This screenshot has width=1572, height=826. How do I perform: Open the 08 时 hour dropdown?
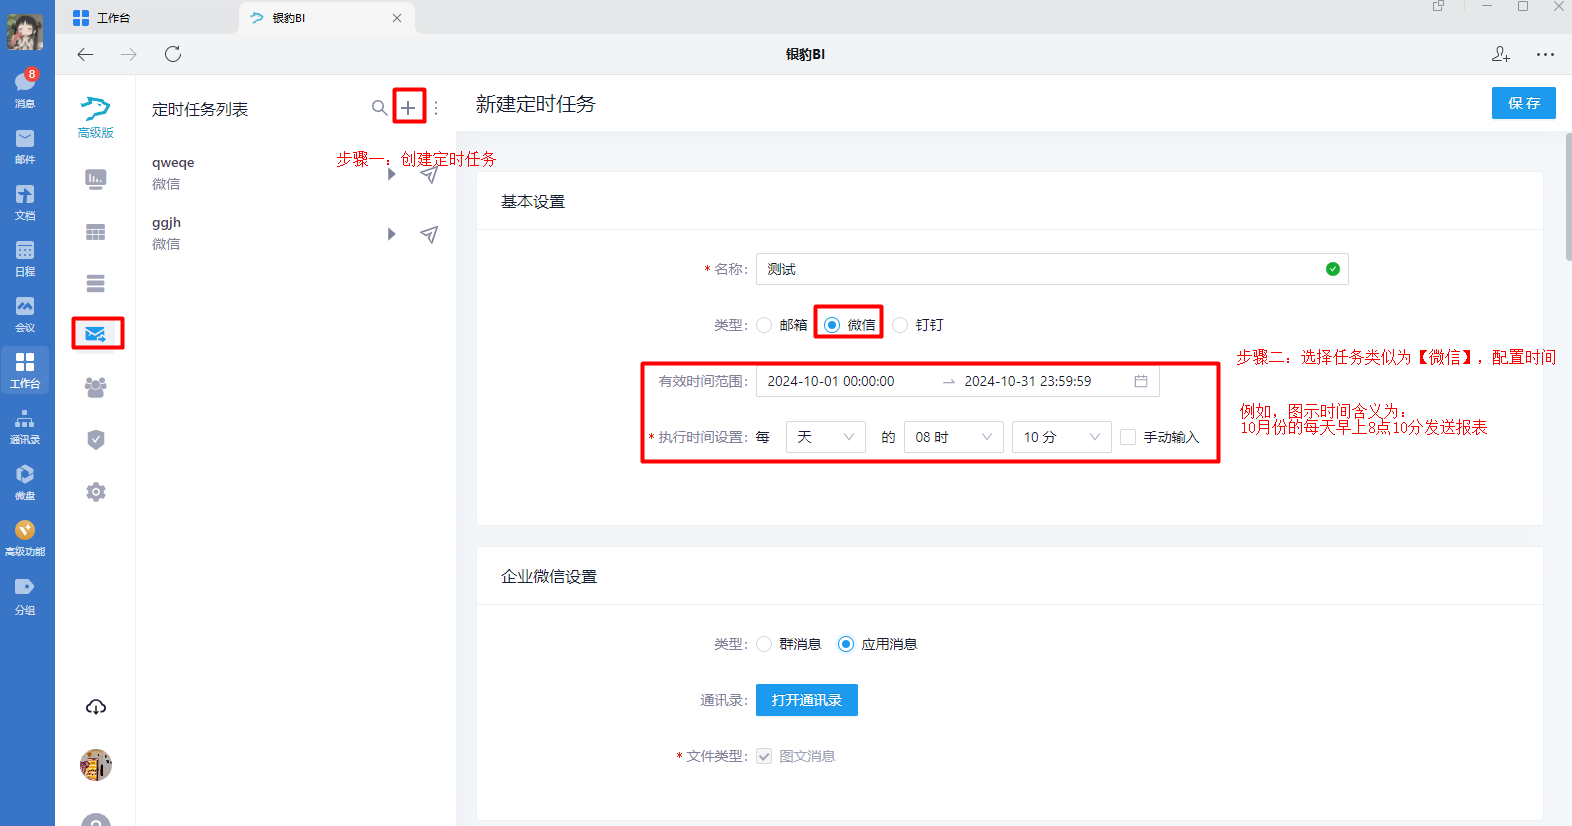tap(954, 437)
